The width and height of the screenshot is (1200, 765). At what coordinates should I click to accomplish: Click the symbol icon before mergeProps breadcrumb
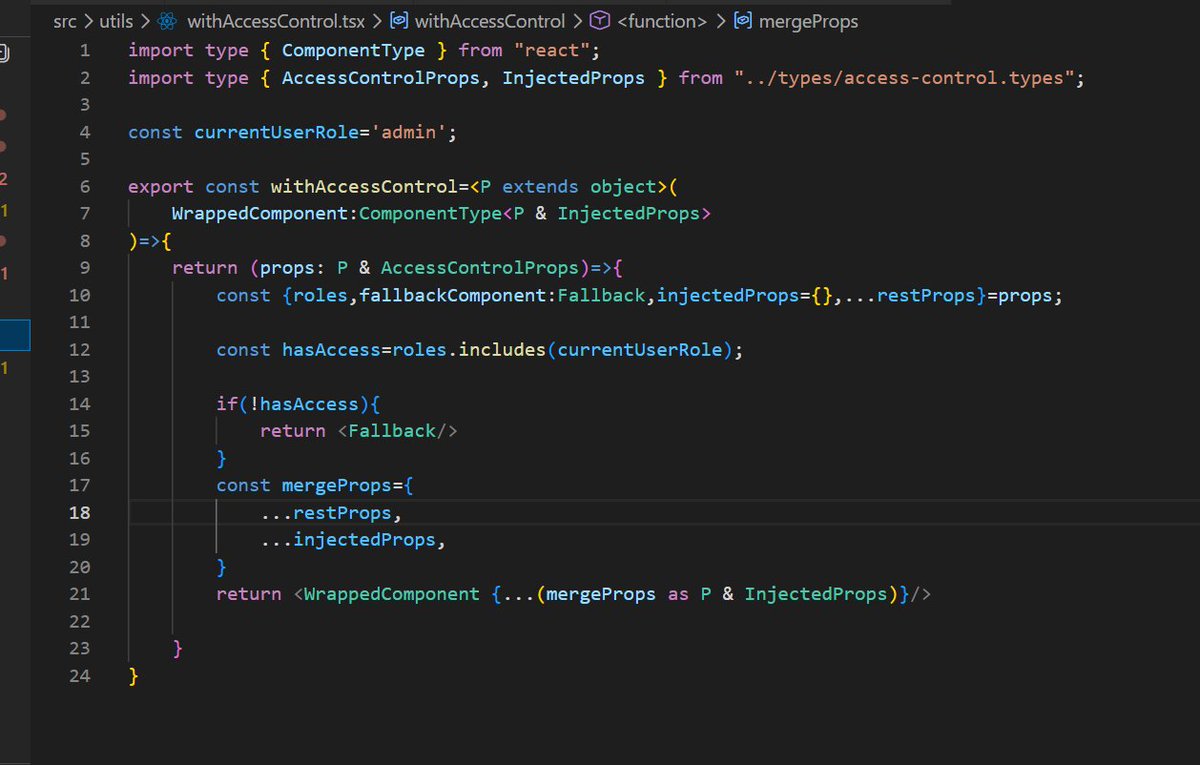click(744, 20)
